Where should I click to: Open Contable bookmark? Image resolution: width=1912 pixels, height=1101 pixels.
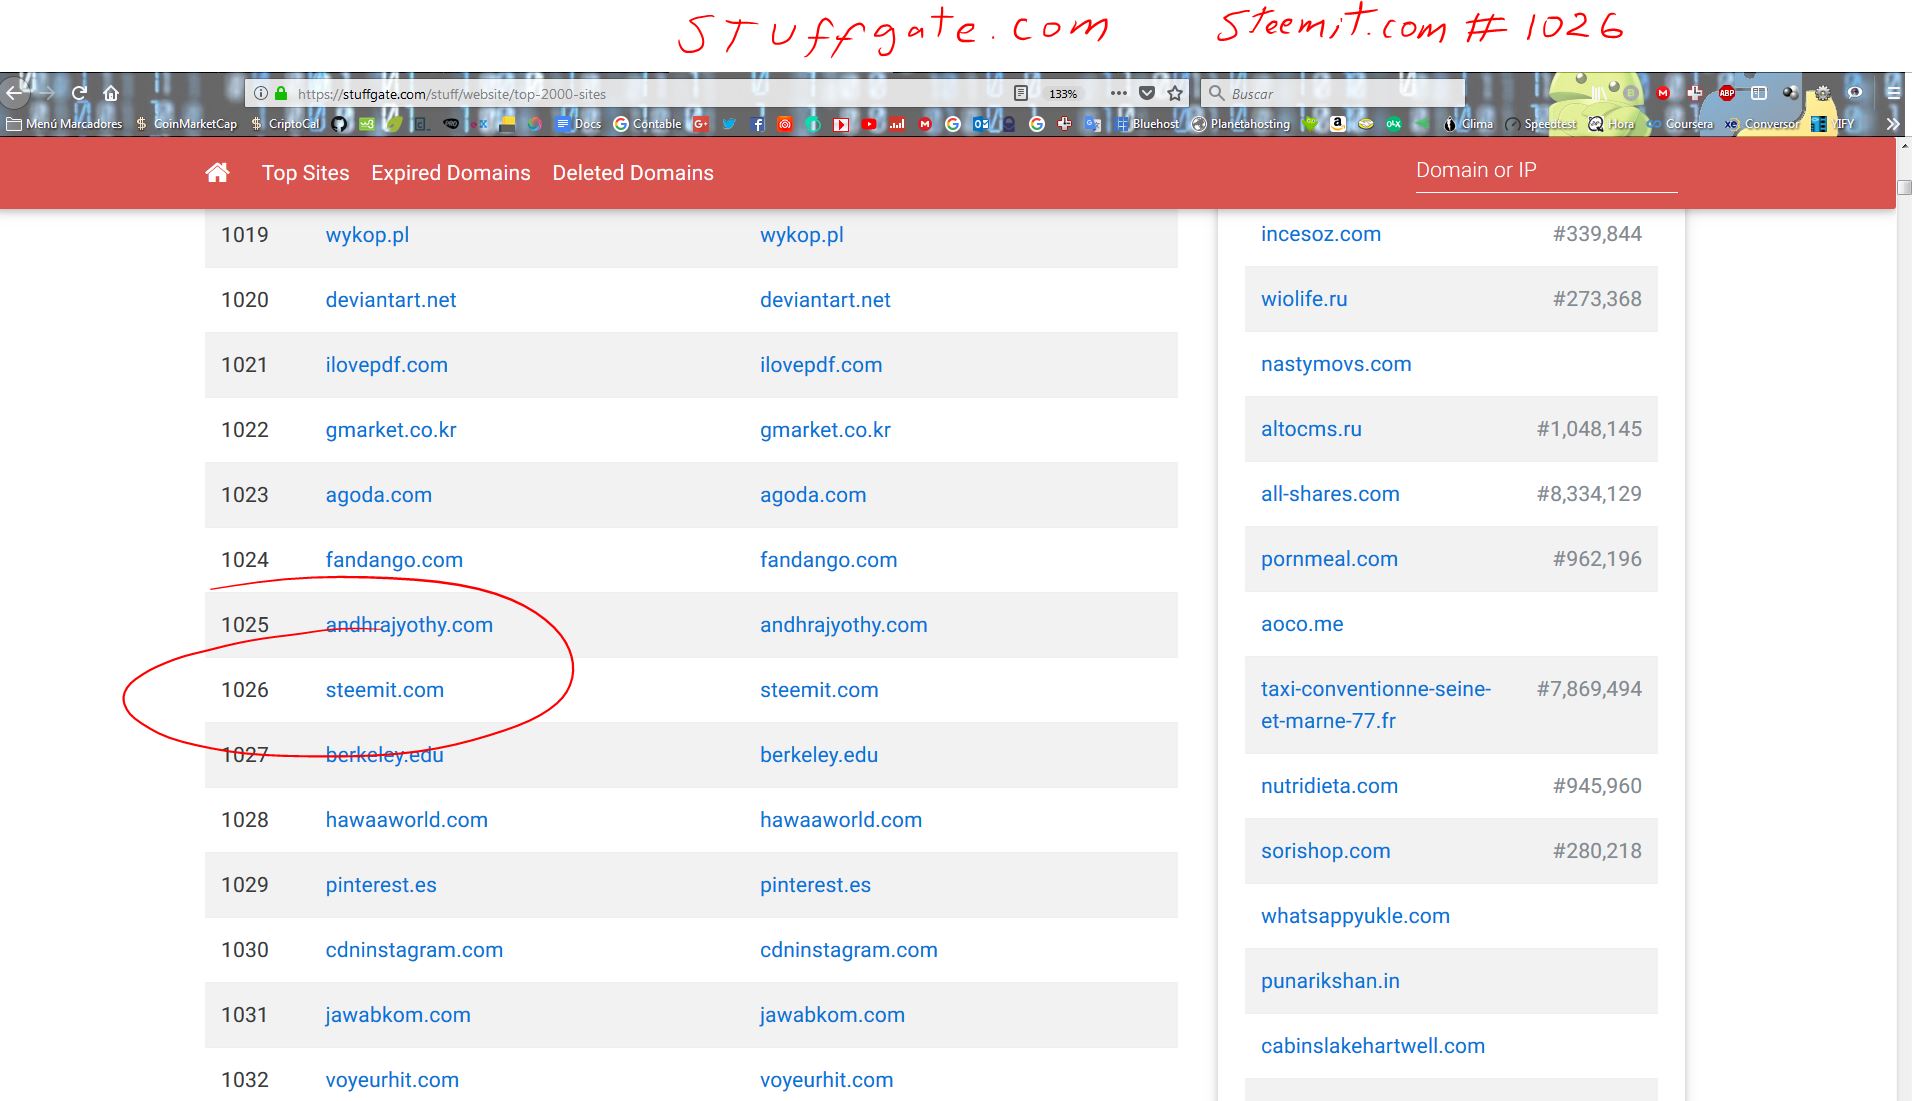coord(647,124)
